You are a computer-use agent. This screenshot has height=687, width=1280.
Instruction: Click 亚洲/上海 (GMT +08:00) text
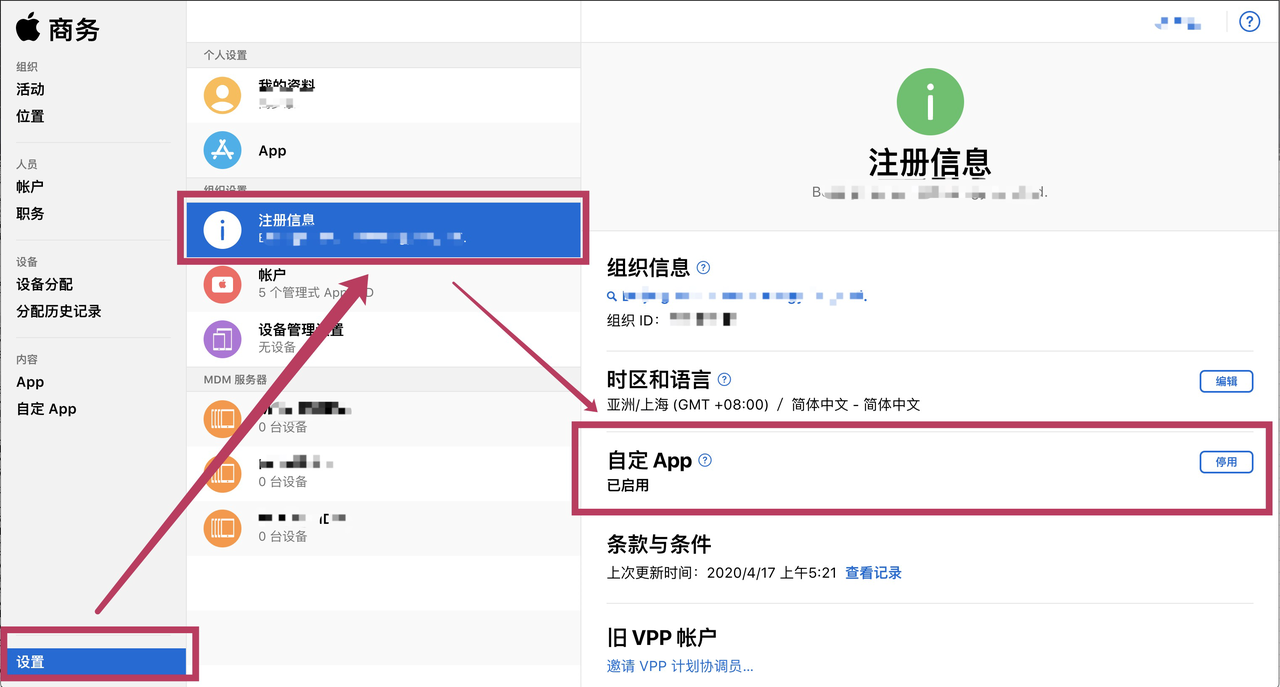(x=688, y=405)
